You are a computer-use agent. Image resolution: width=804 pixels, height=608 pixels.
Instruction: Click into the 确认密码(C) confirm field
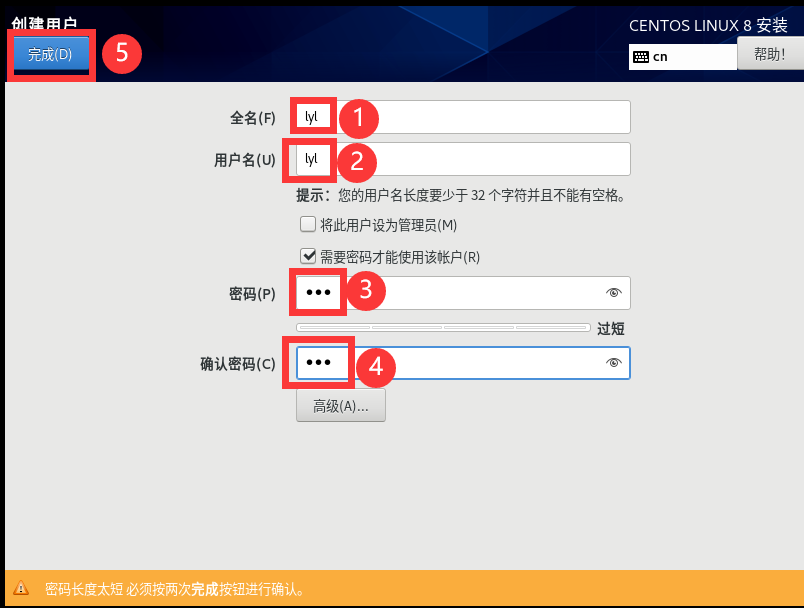click(463, 363)
